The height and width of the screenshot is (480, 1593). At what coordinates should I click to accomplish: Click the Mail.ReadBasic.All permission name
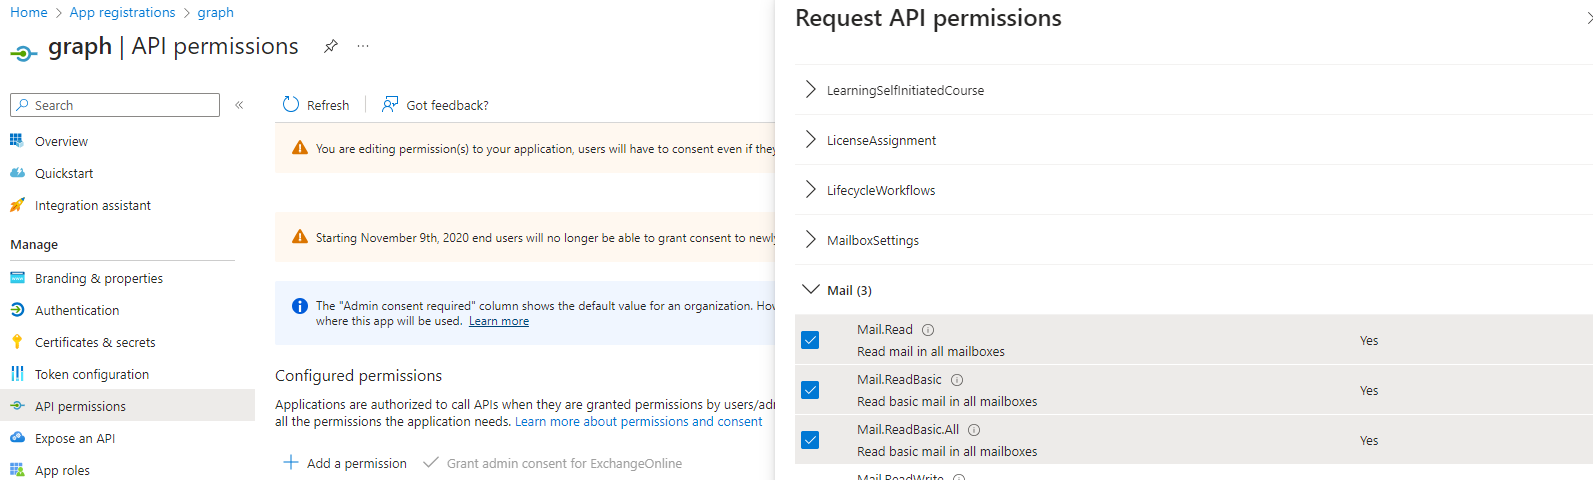(908, 429)
